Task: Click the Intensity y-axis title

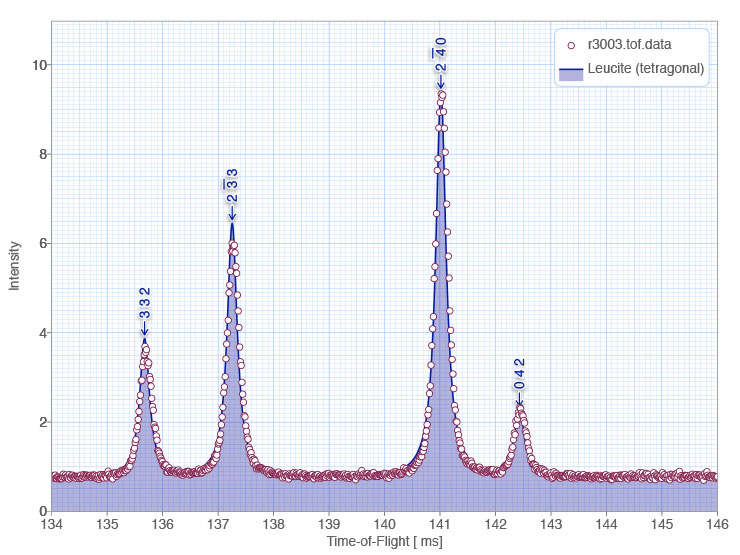Action: (14, 265)
